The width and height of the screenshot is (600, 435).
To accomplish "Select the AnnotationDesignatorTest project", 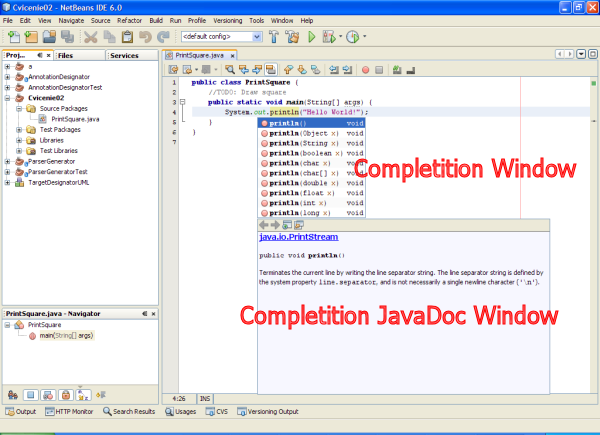I will (x=65, y=88).
